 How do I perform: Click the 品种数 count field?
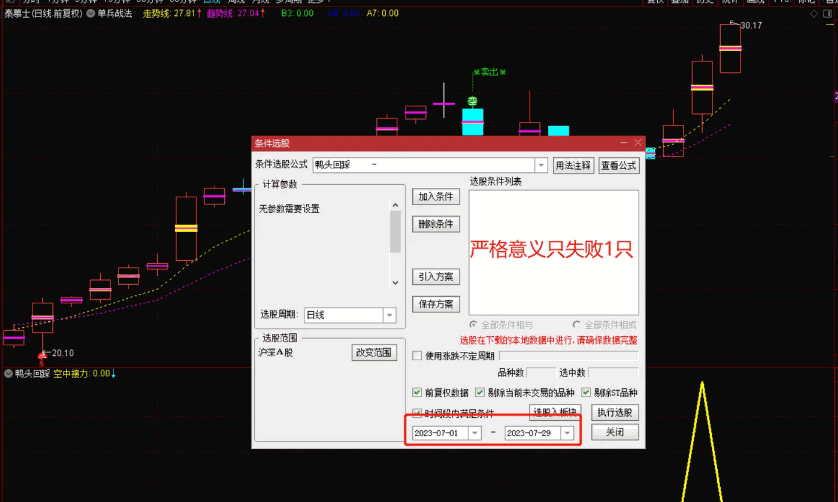coord(541,373)
